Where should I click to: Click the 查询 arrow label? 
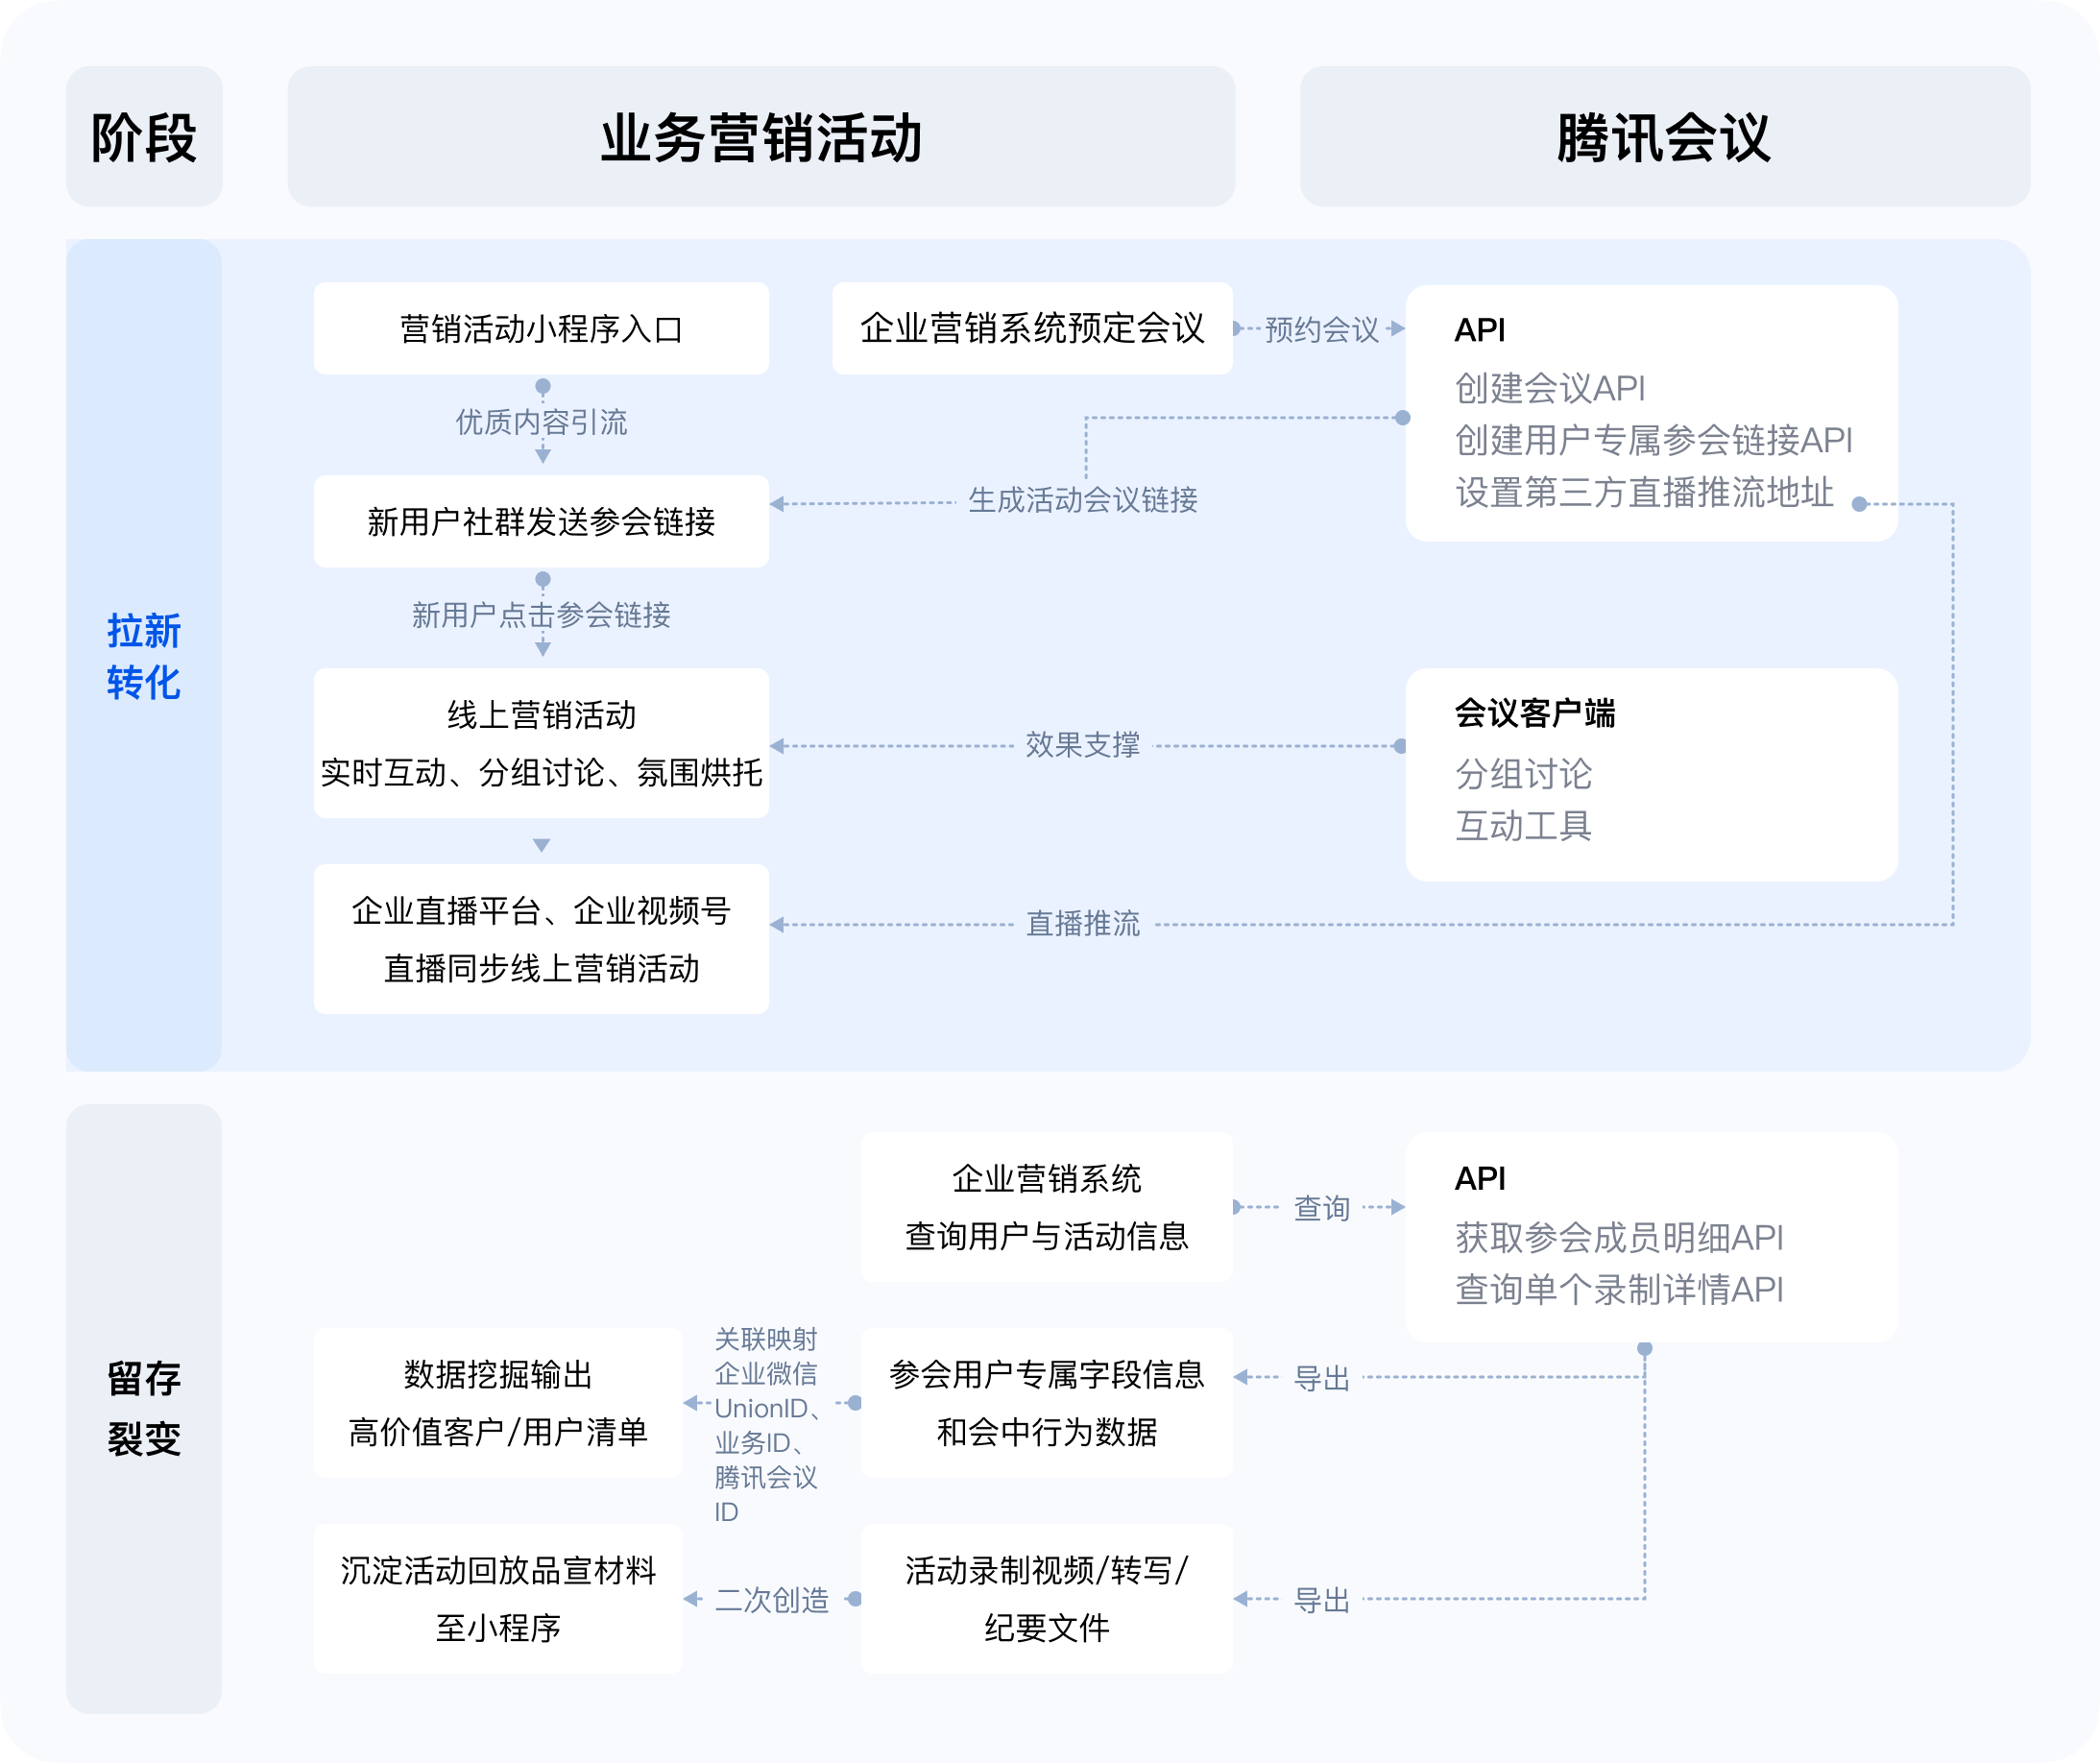[1321, 1208]
